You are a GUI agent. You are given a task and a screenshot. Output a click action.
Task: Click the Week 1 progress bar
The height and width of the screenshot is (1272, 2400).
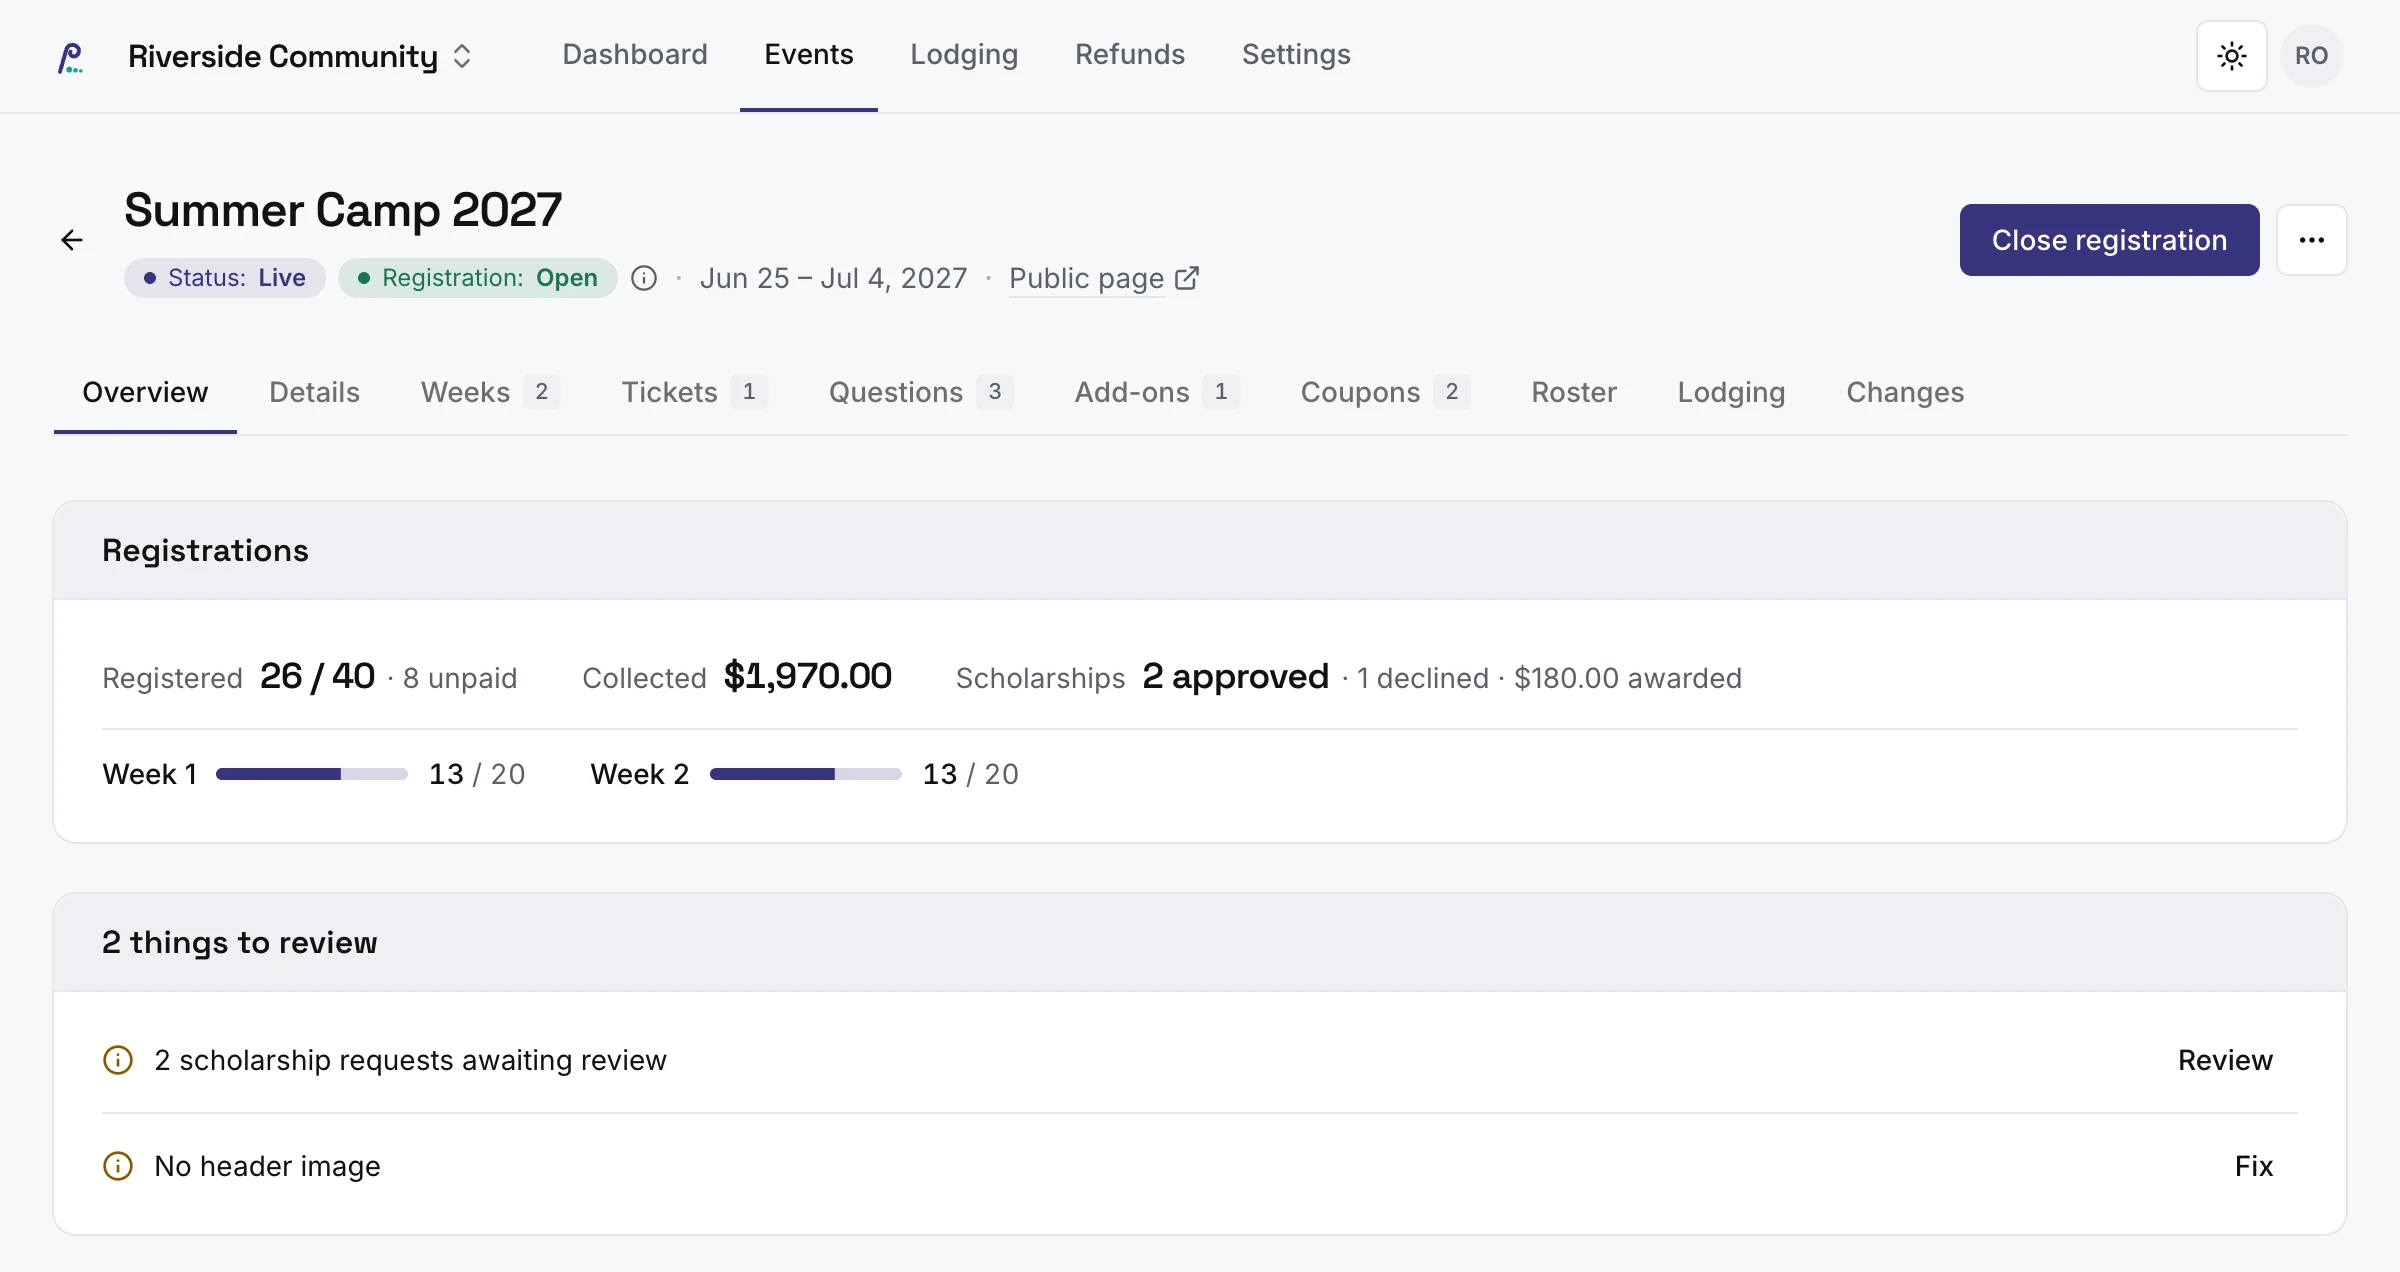tap(312, 774)
